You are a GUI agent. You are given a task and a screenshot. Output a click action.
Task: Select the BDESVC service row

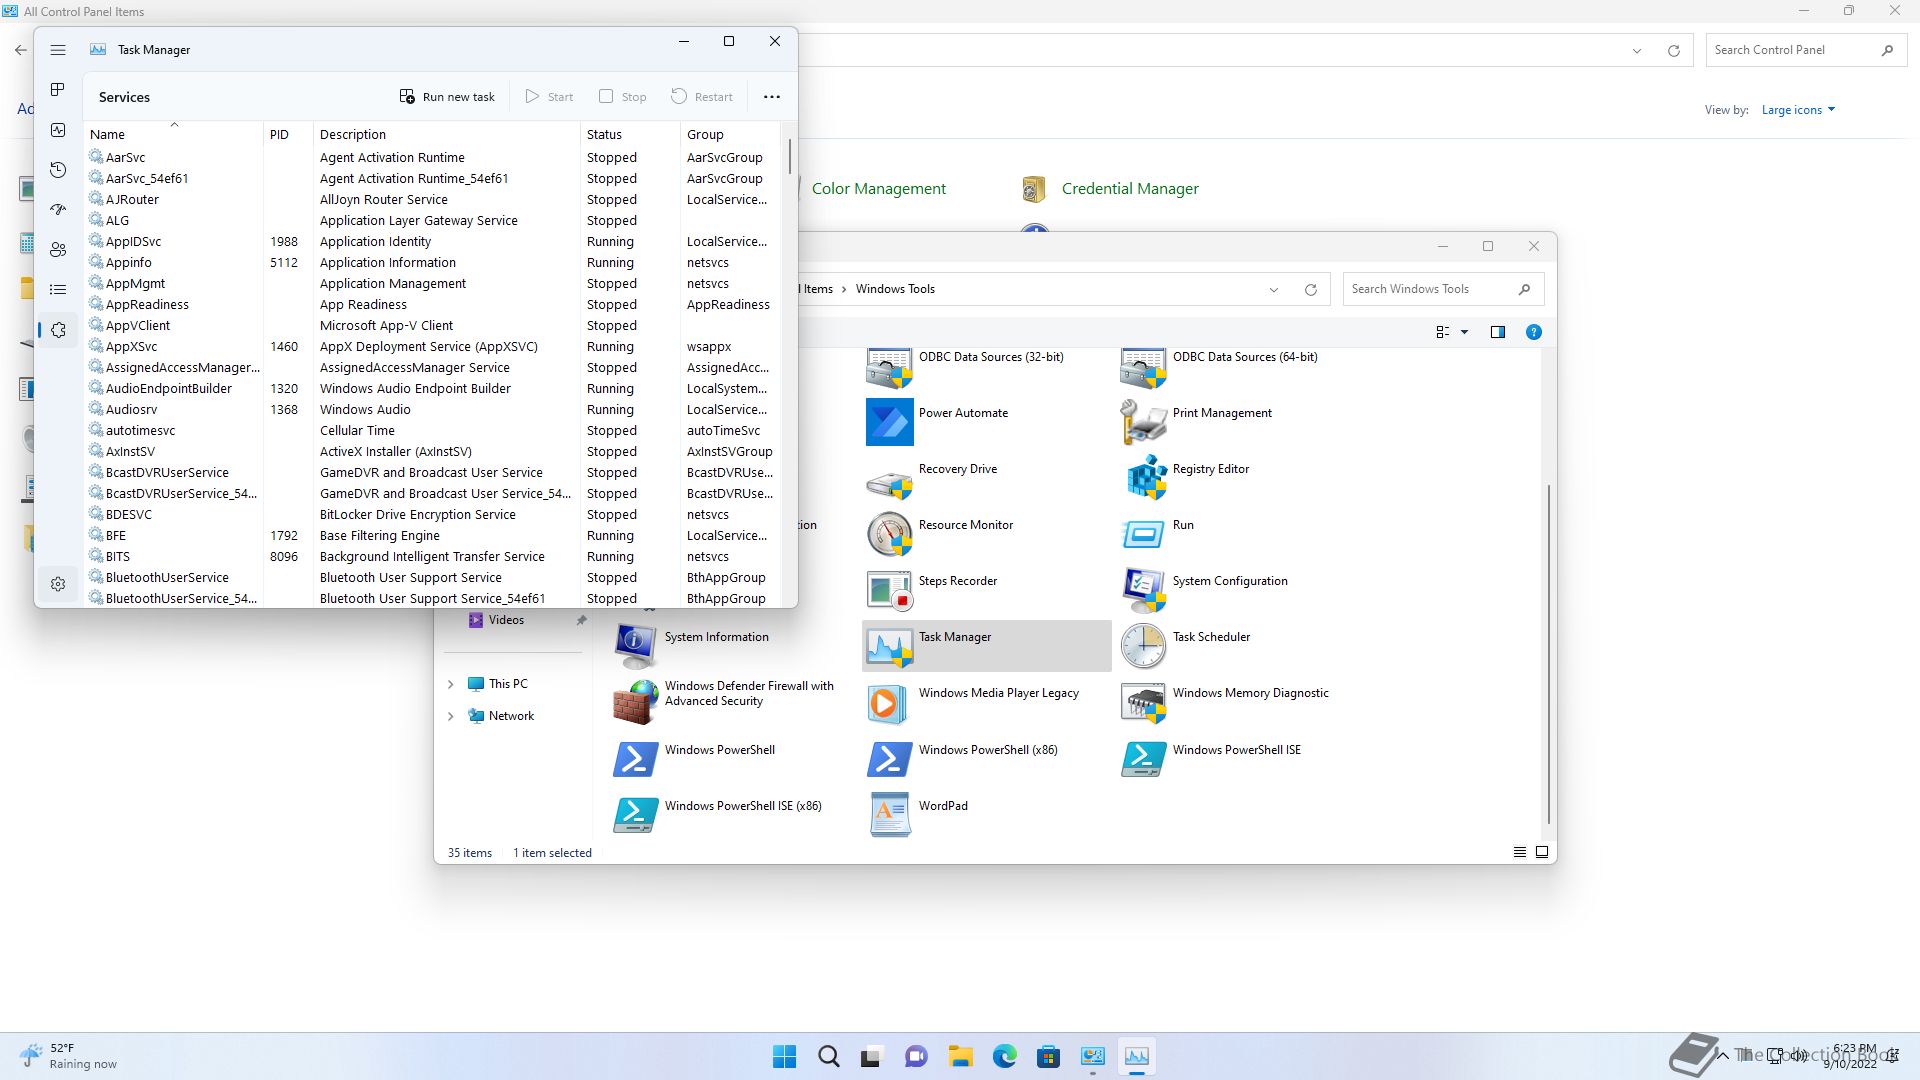[x=432, y=515]
